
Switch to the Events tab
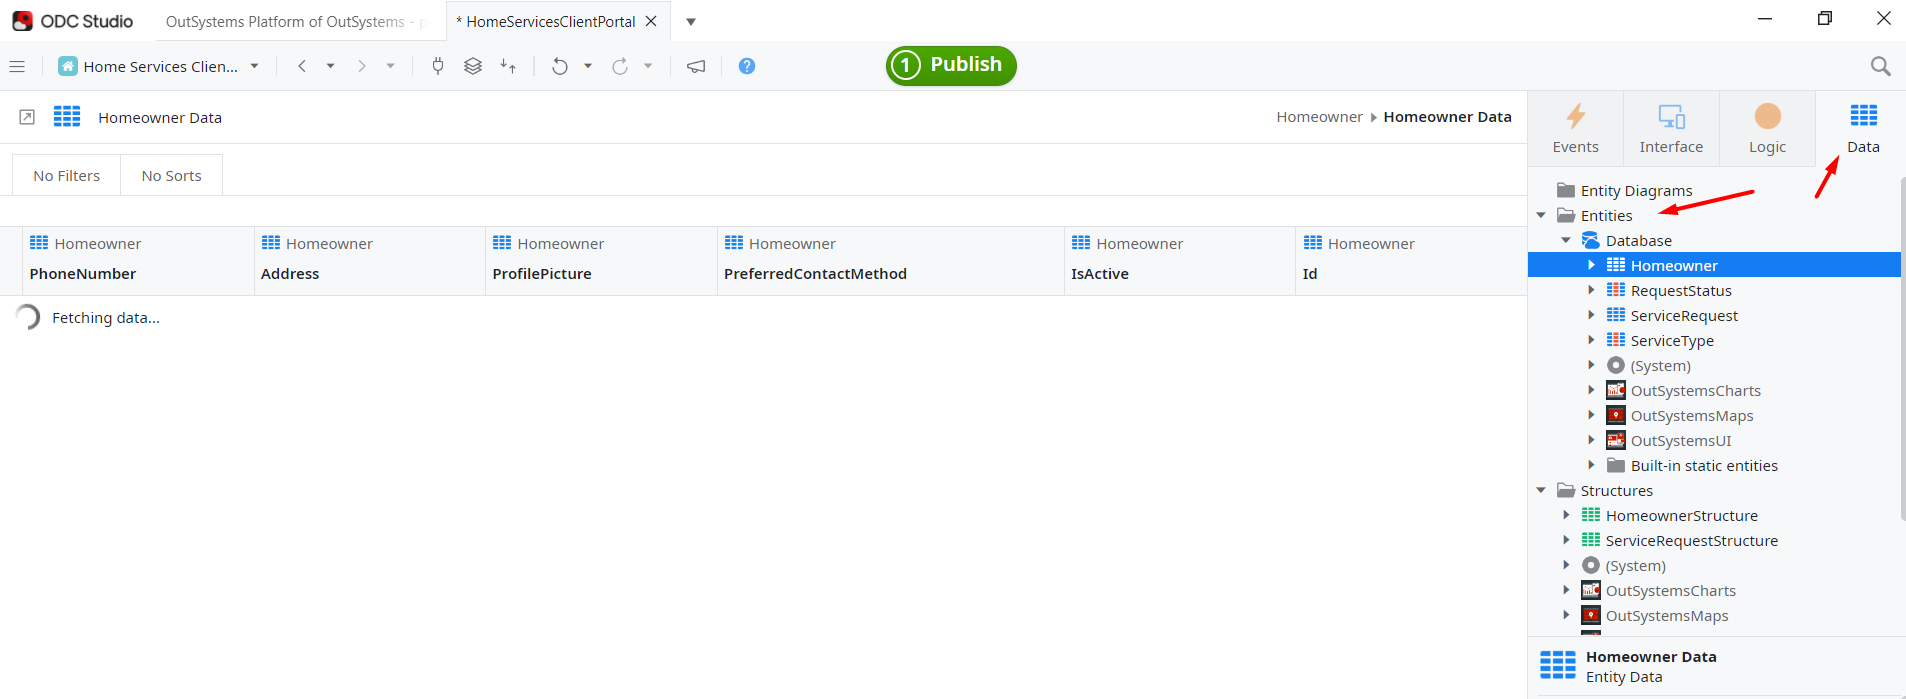click(x=1575, y=128)
